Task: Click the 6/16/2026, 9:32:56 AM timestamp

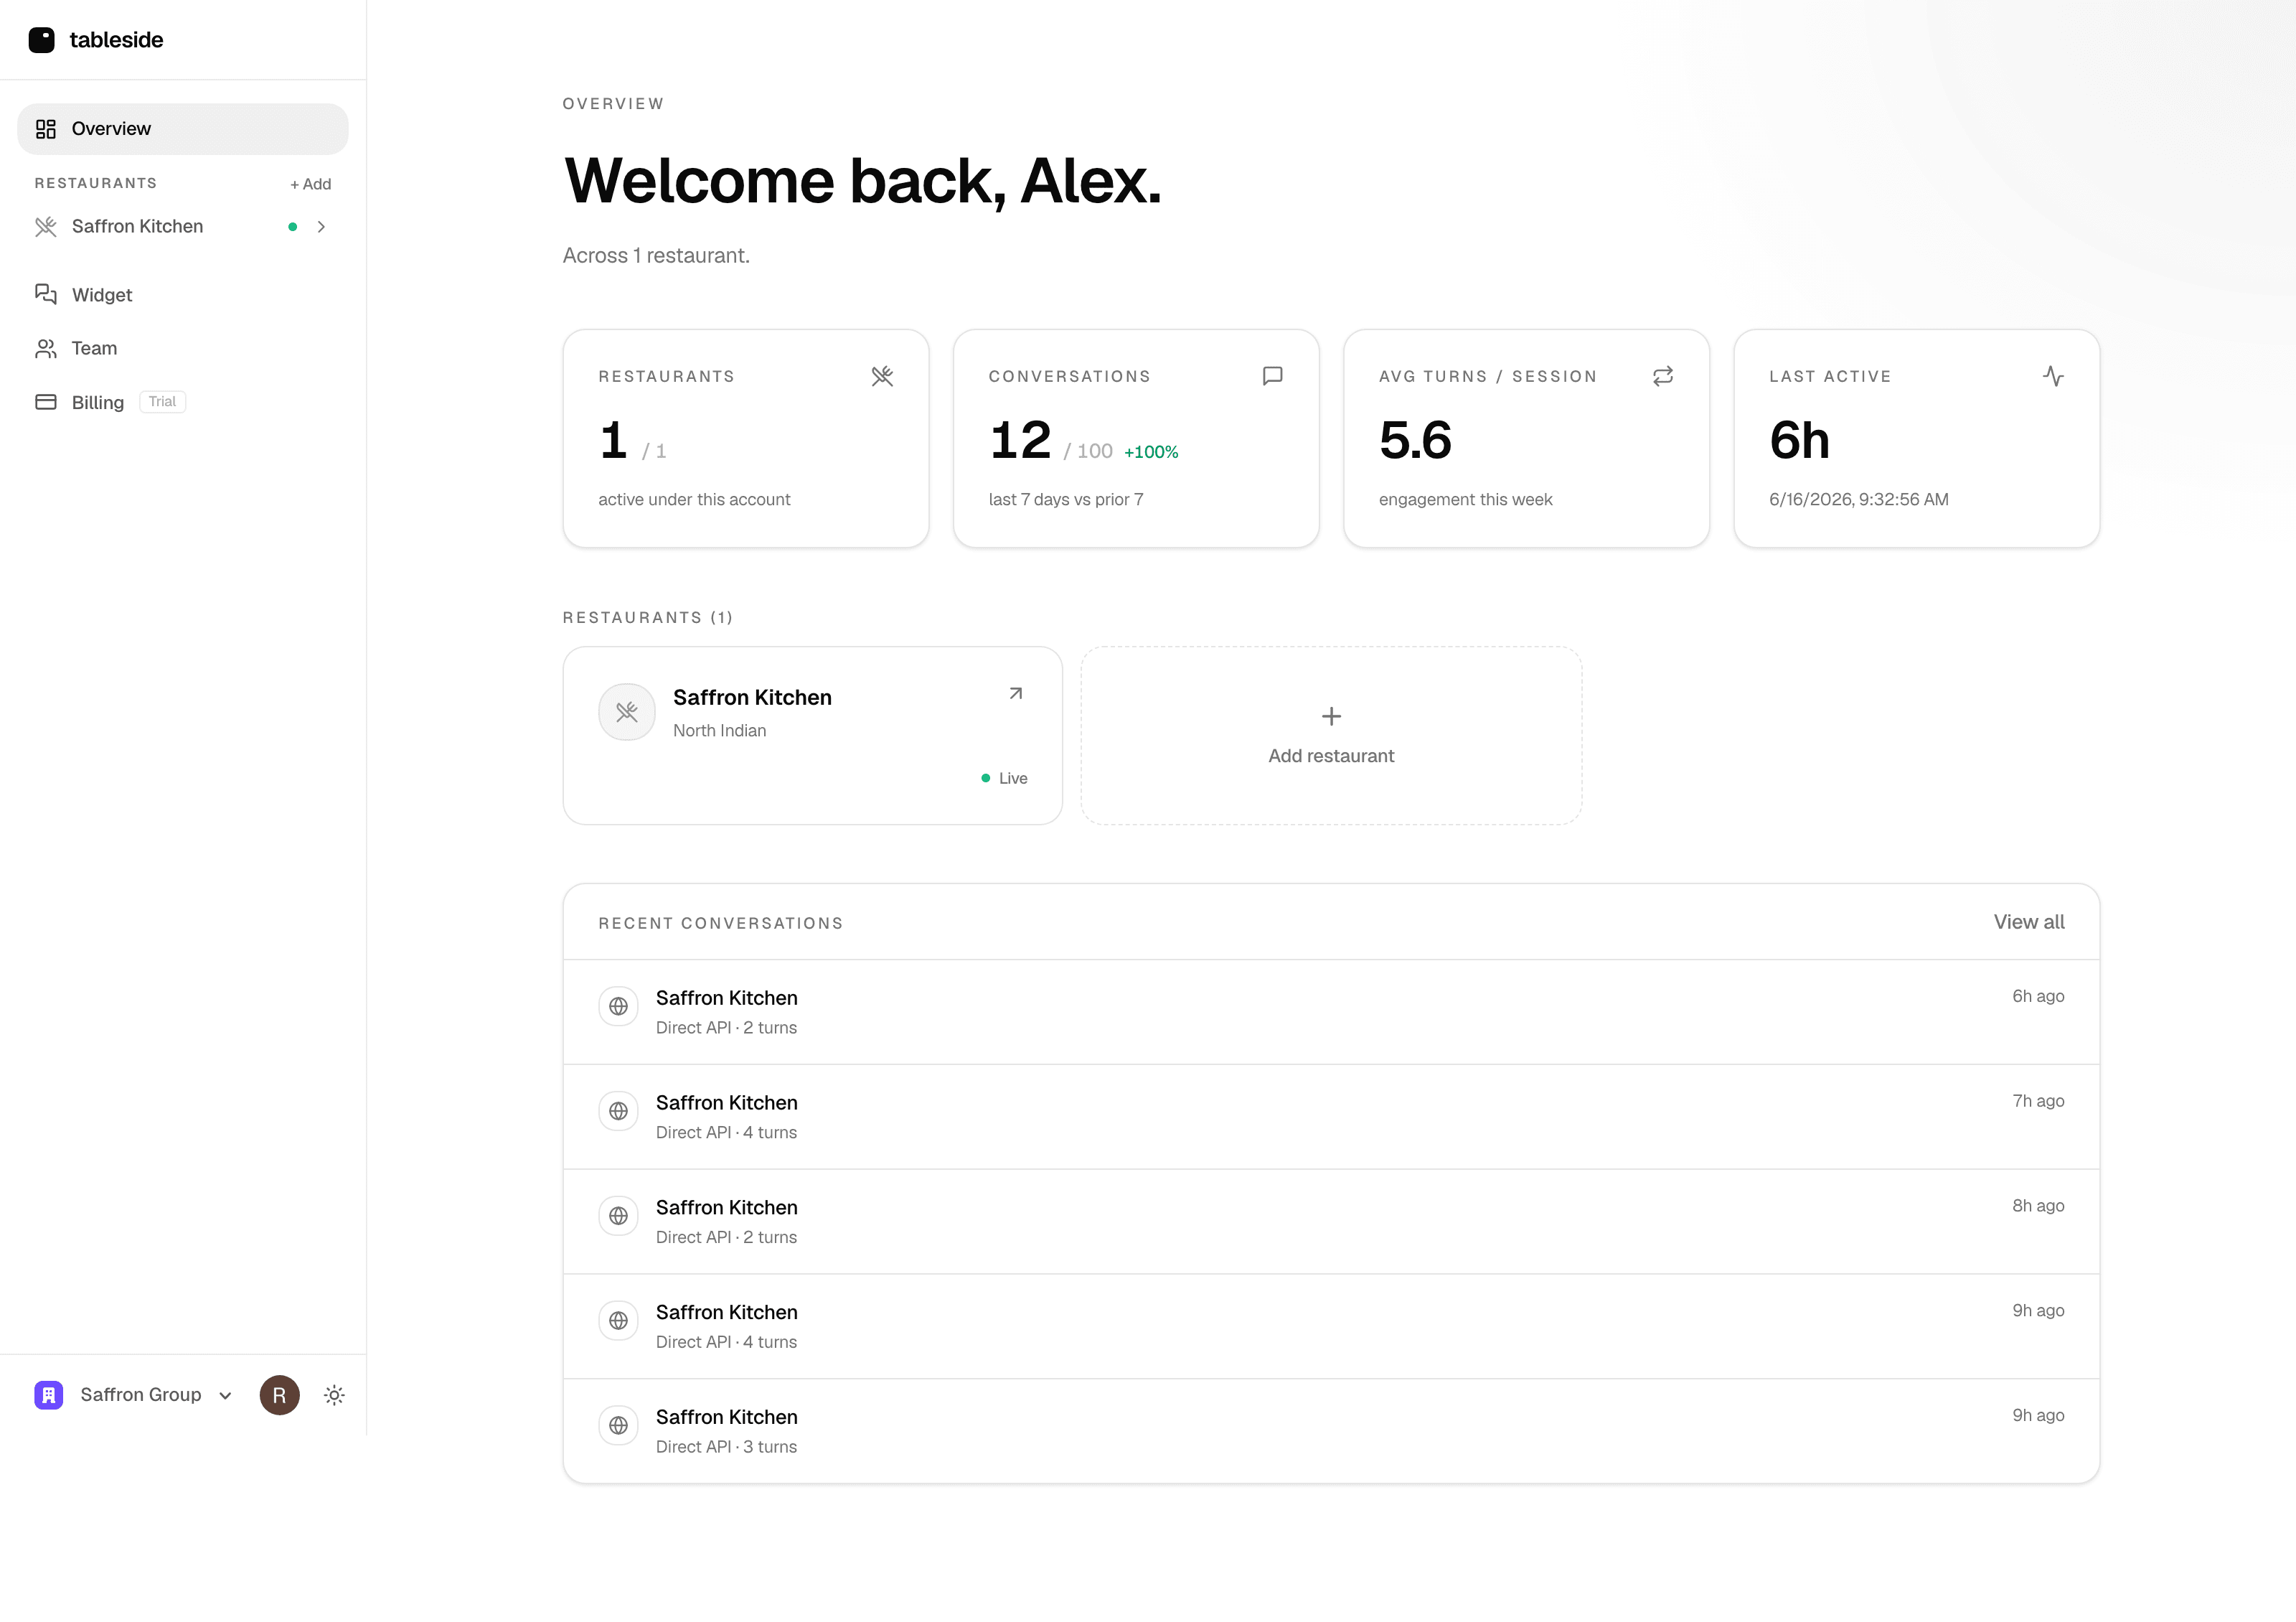Action: (1858, 499)
